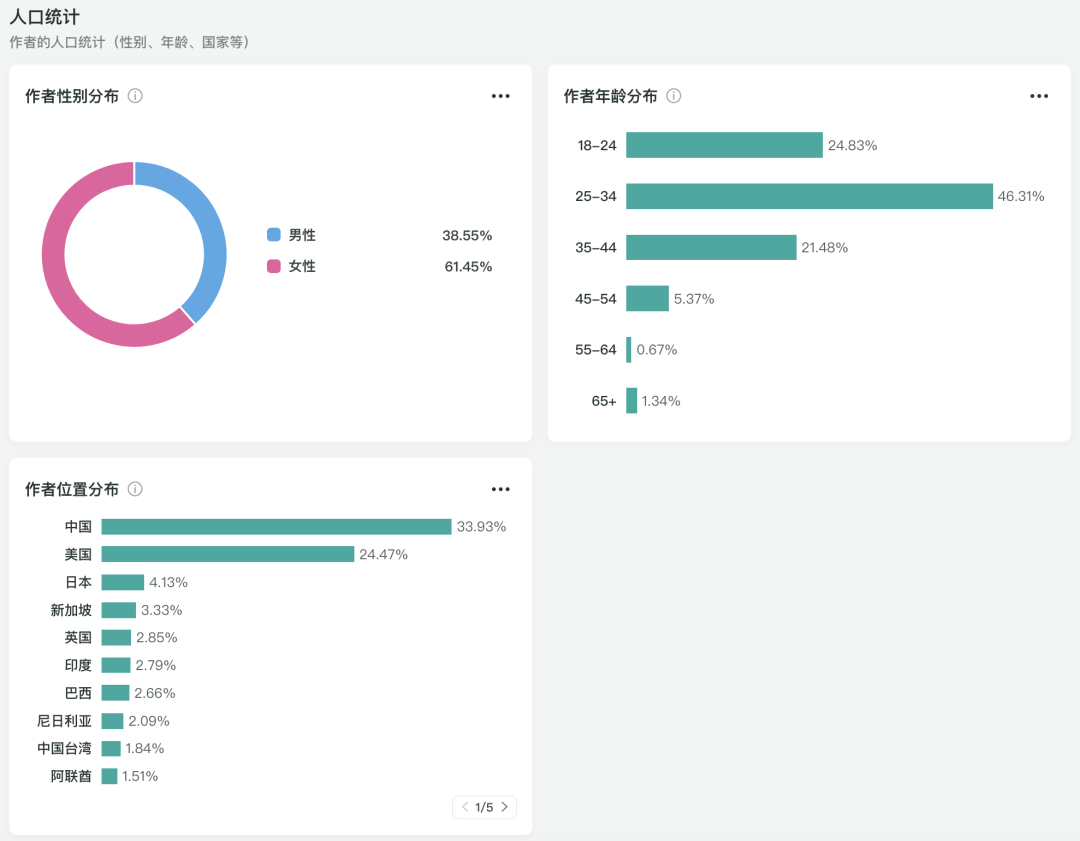Click the 女性 legend label
The image size is (1080, 841).
click(302, 266)
